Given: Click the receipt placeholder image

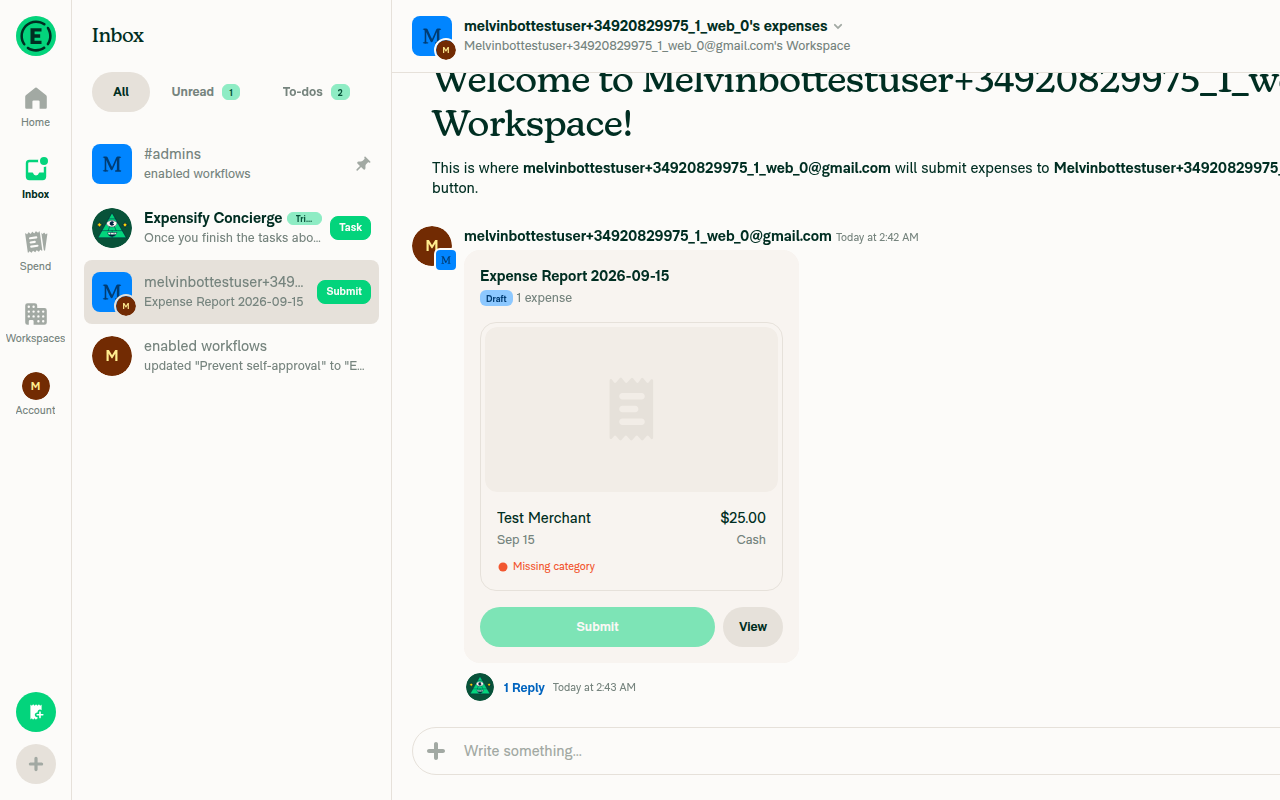Looking at the screenshot, I should (x=631, y=409).
